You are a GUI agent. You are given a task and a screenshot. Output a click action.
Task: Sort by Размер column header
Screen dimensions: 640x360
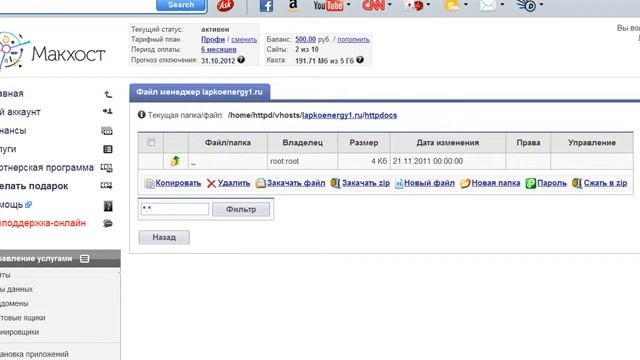364,143
